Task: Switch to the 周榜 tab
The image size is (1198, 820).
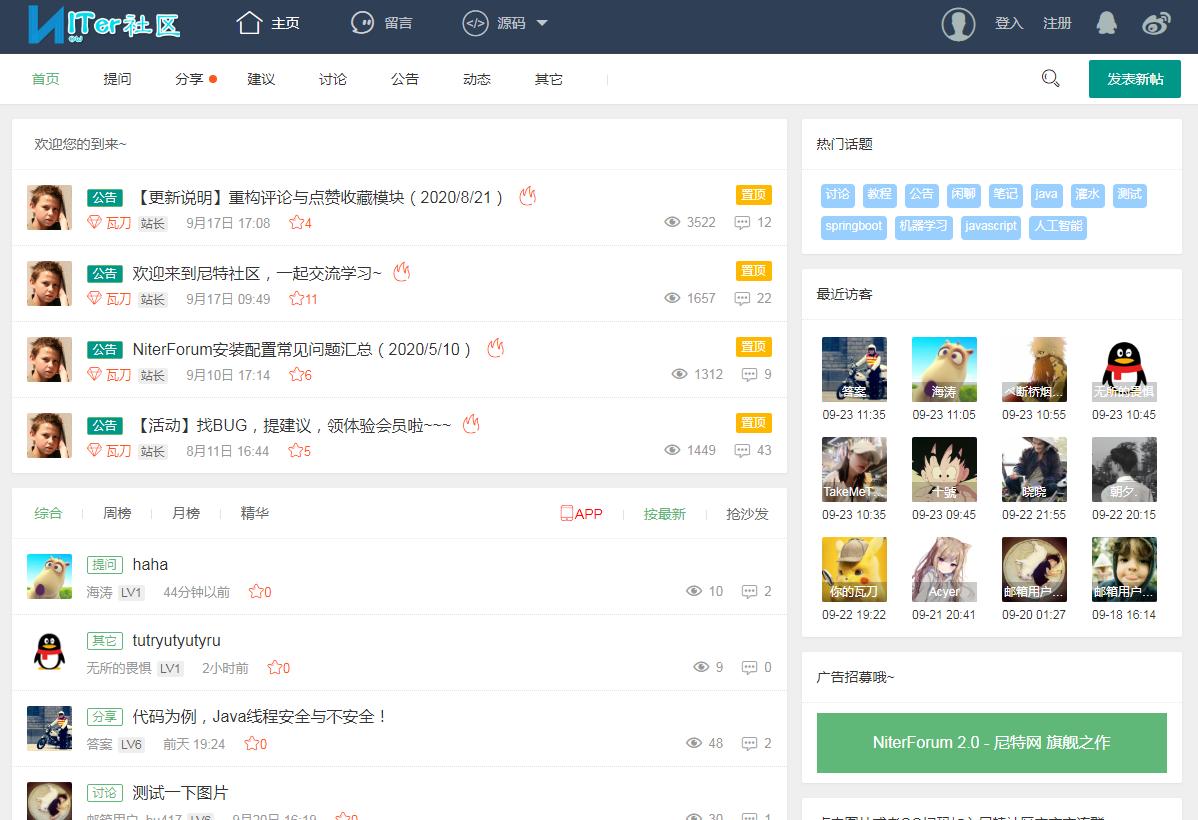Action: click(x=116, y=513)
